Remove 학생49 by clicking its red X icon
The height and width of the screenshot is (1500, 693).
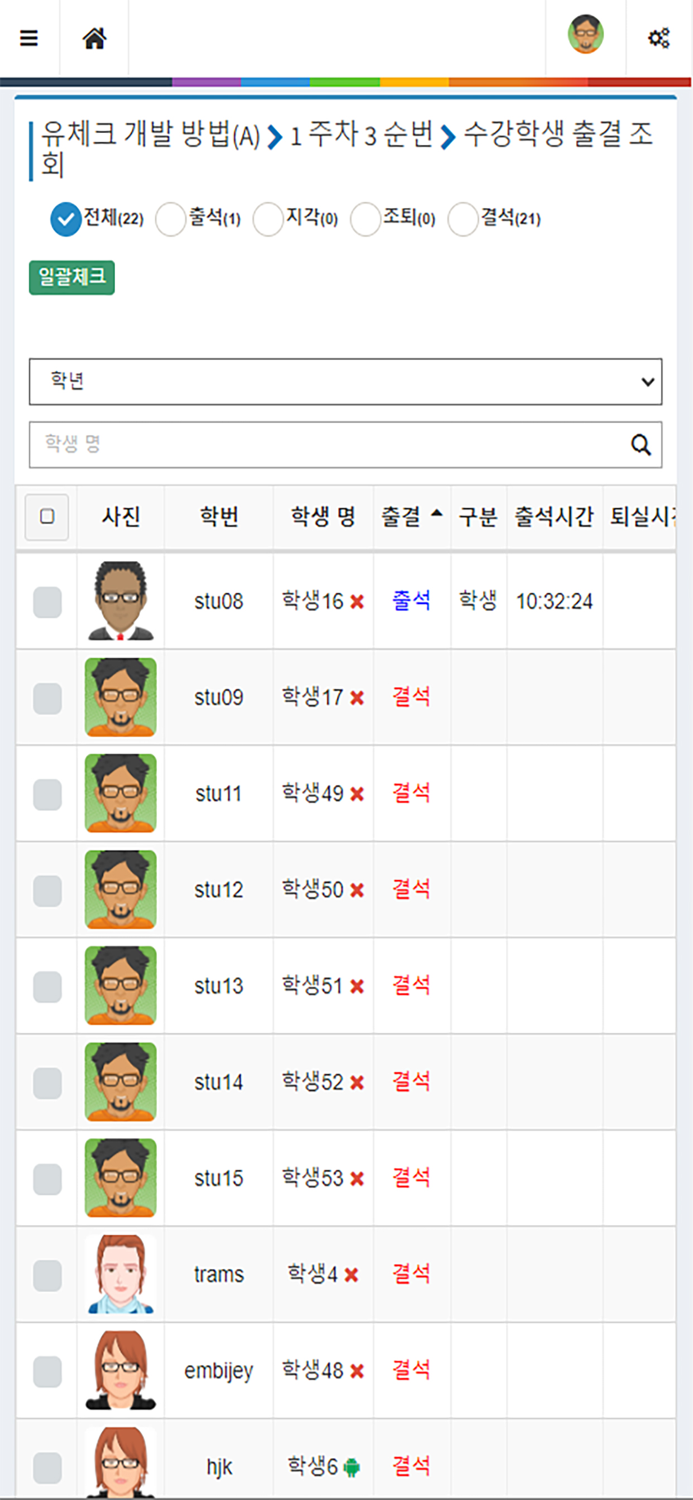coord(355,793)
